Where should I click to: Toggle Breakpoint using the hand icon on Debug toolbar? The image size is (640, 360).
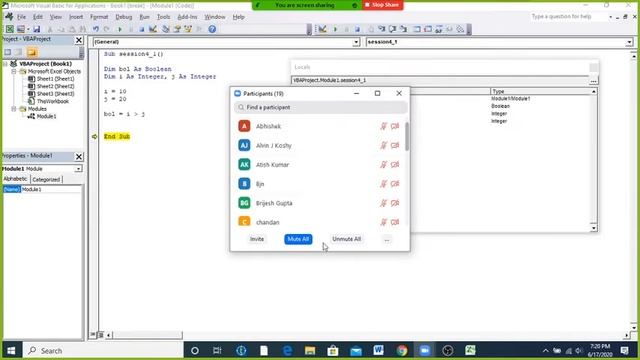pos(371,29)
